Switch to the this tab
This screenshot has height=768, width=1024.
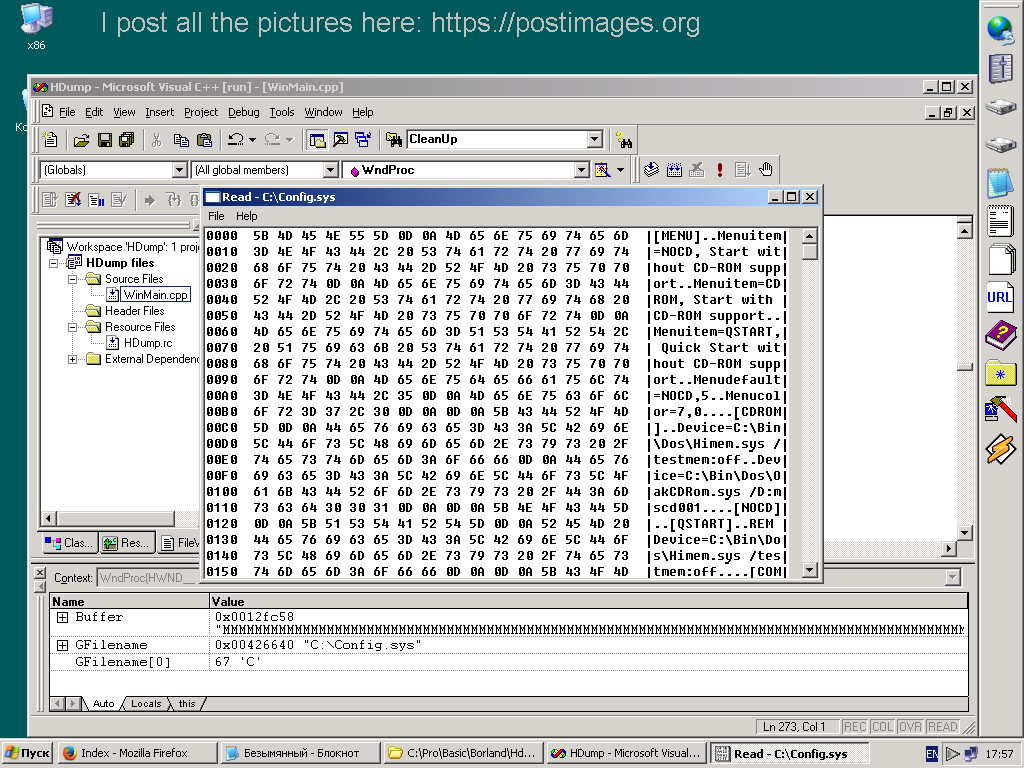[x=187, y=703]
